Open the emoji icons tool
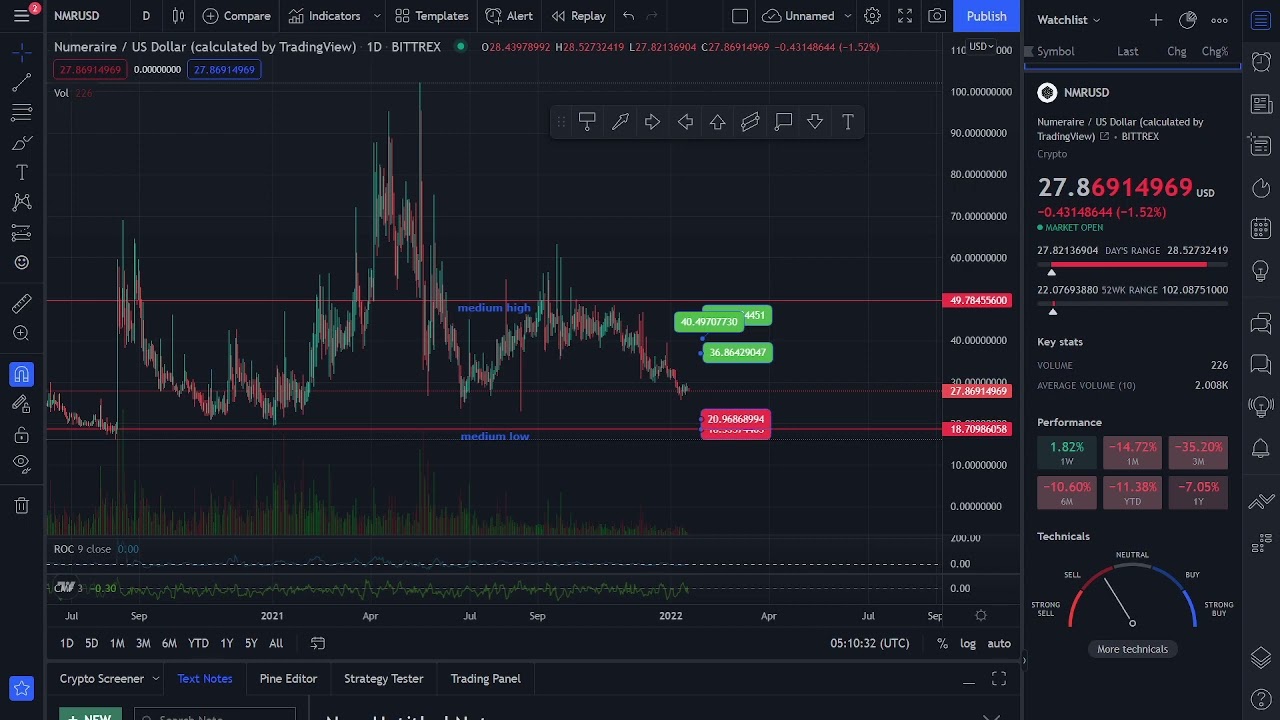The image size is (1280, 720). [21, 263]
